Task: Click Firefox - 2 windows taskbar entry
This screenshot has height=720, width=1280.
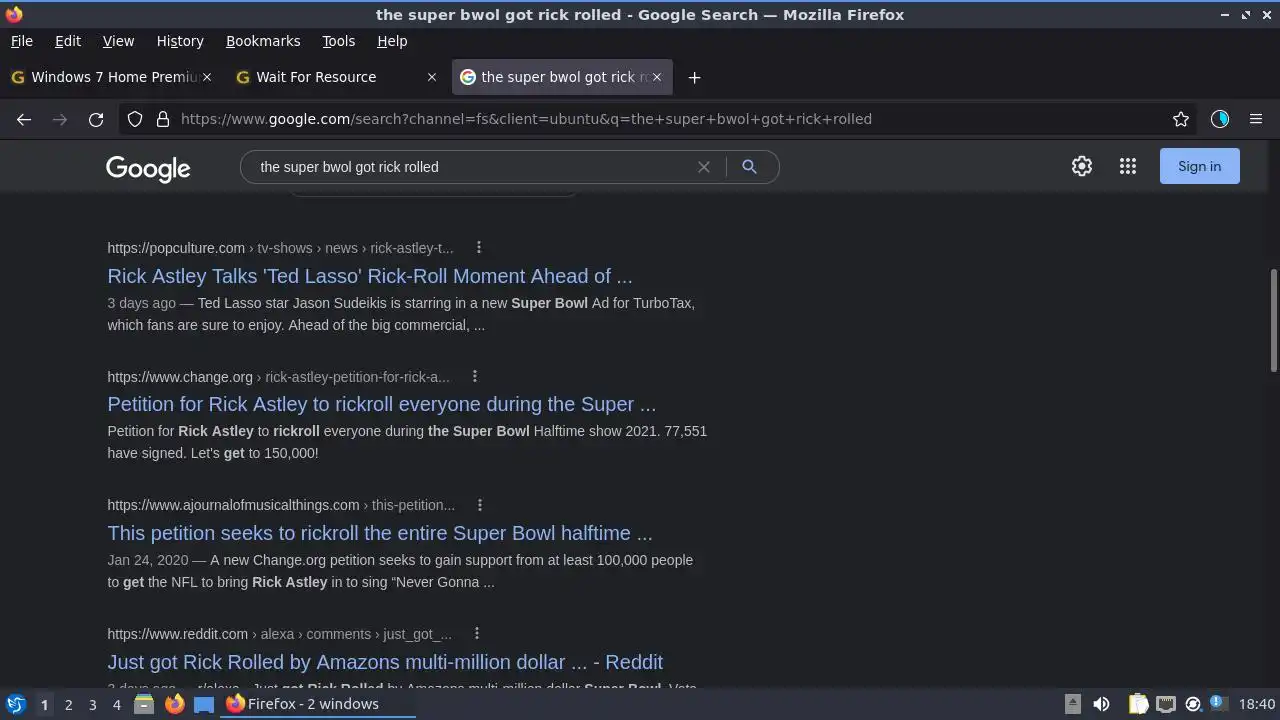Action: click(x=319, y=704)
